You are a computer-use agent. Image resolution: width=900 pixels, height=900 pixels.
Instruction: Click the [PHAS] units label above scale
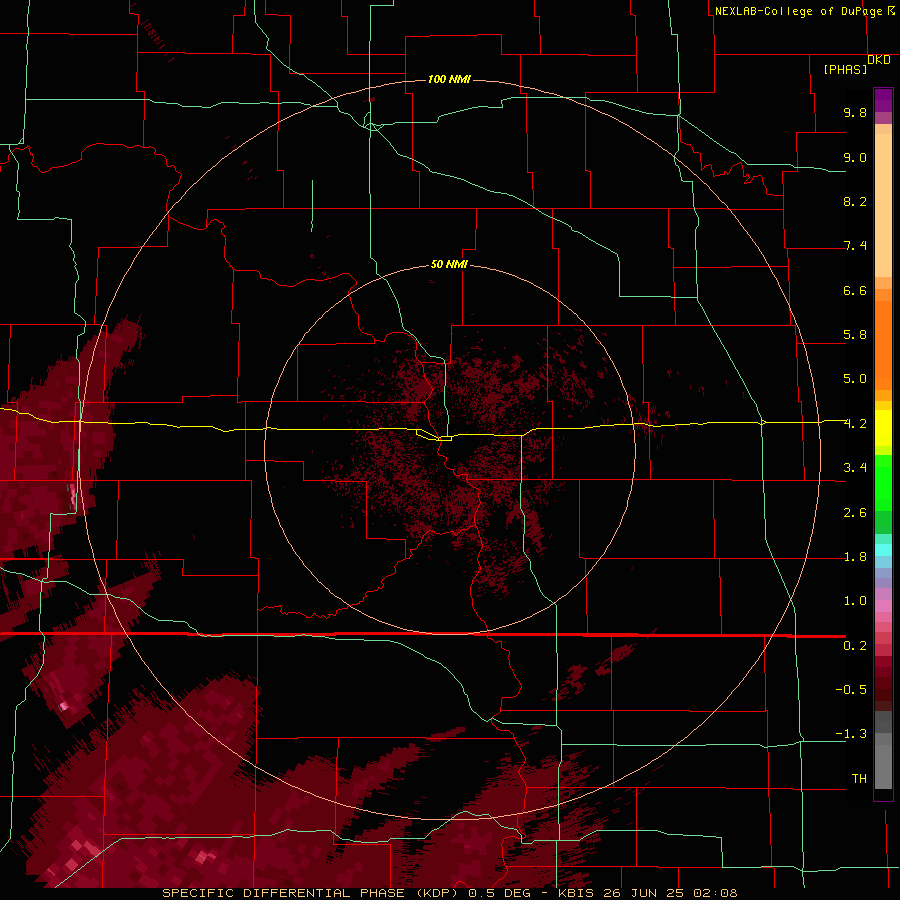tap(845, 69)
